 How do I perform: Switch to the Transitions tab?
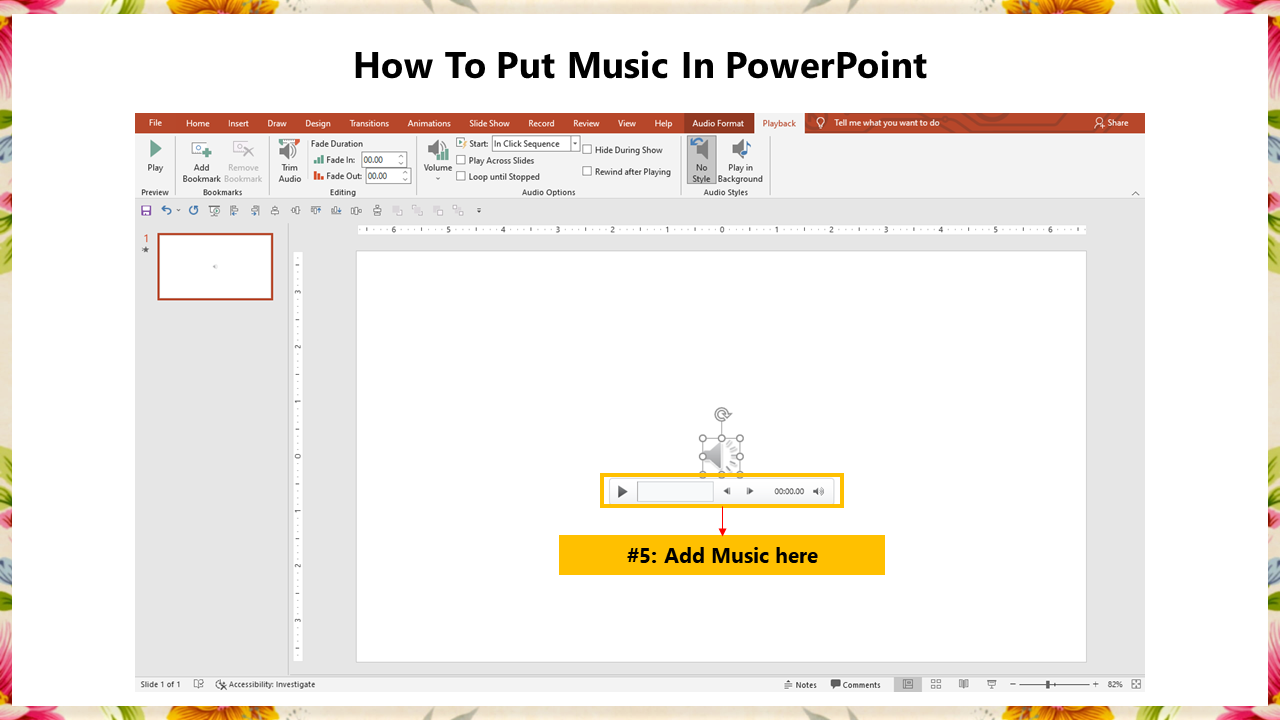(x=369, y=123)
